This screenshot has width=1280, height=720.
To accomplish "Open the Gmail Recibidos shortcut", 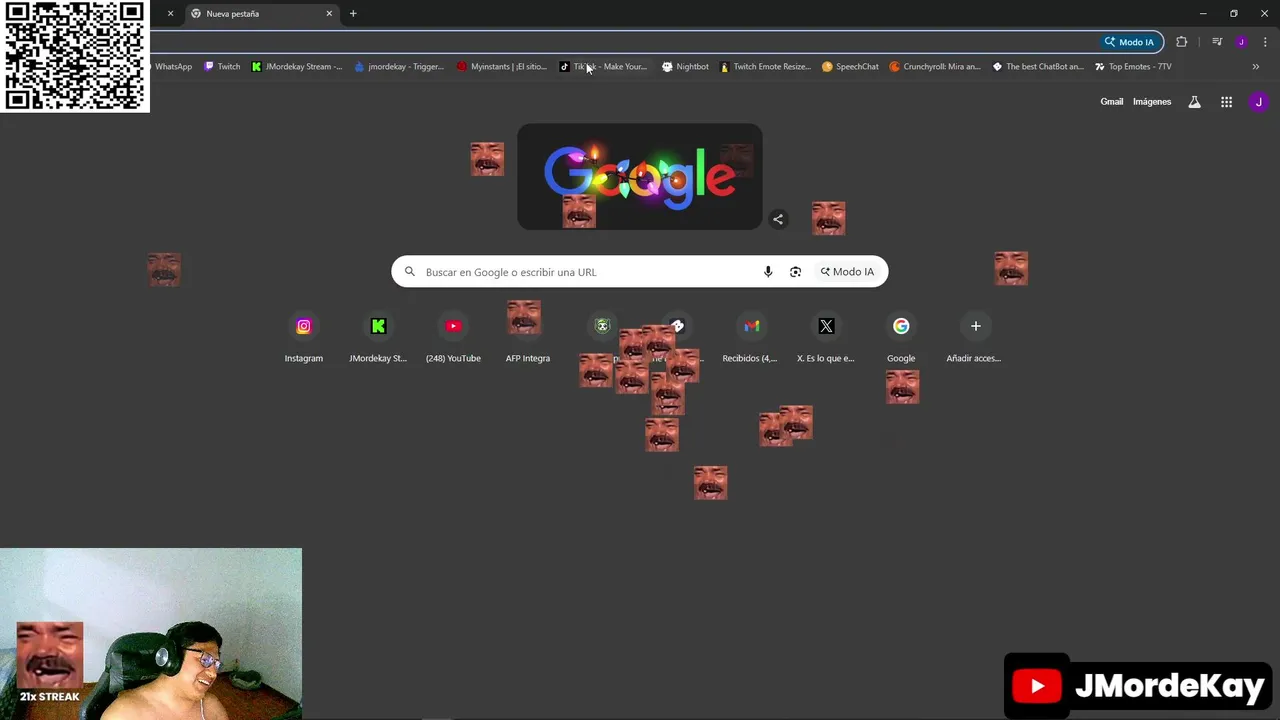I will coord(751,338).
